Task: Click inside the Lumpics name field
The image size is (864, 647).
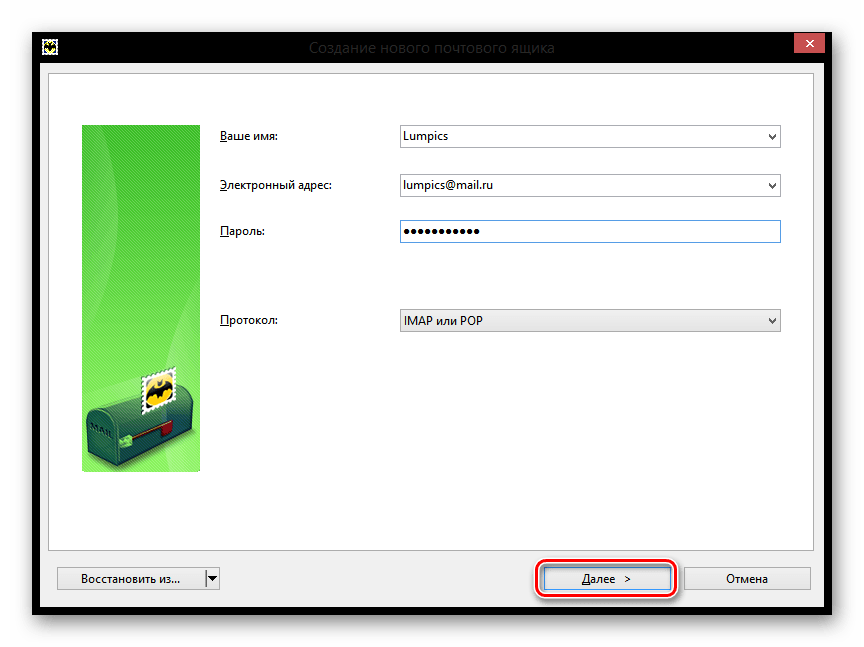Action: click(x=580, y=136)
